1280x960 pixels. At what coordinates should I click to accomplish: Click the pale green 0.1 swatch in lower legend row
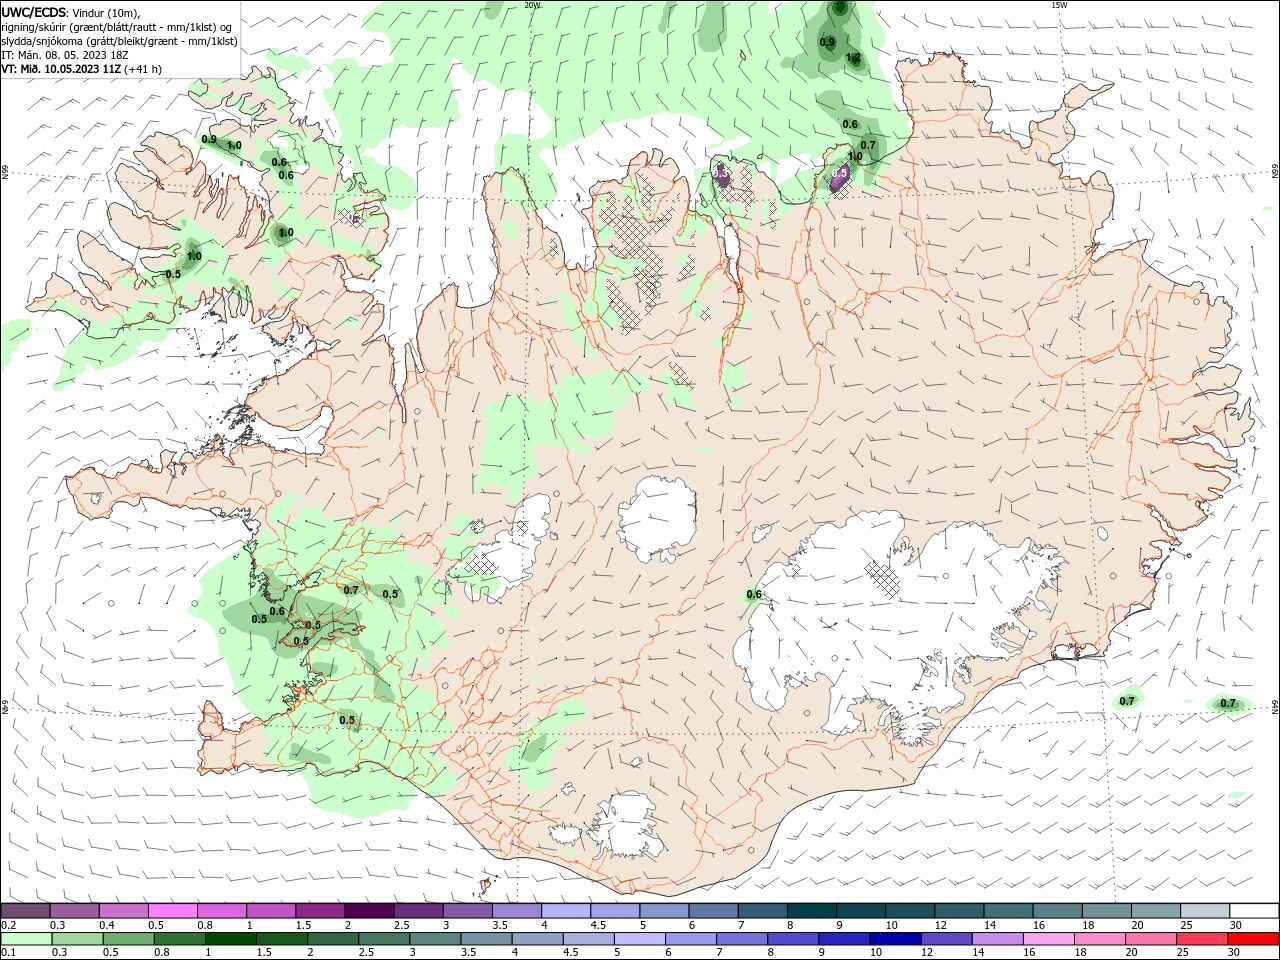tap(26, 939)
